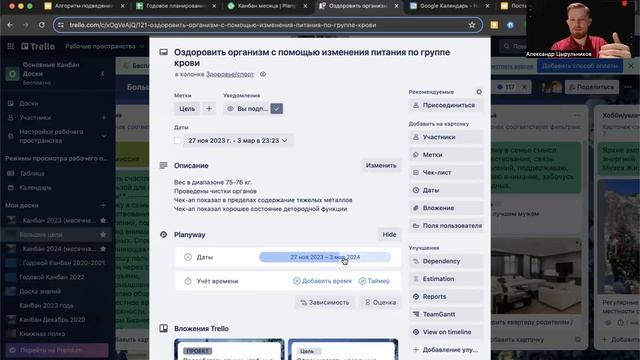Click 'Добавление улу...' add power-ups
The image size is (640, 360).
(446, 350)
